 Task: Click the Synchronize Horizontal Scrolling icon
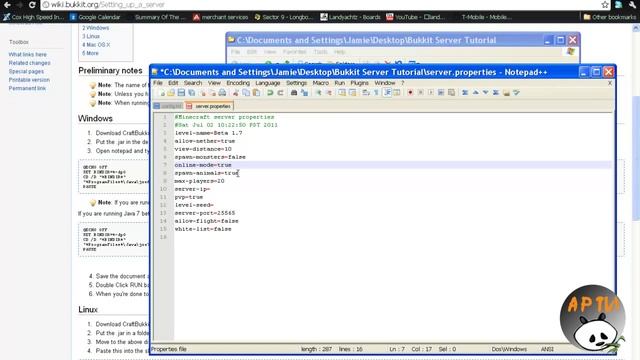click(x=353, y=93)
